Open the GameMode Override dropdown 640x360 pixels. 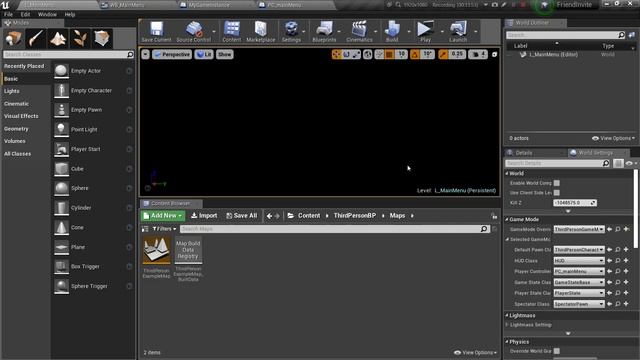pos(579,229)
